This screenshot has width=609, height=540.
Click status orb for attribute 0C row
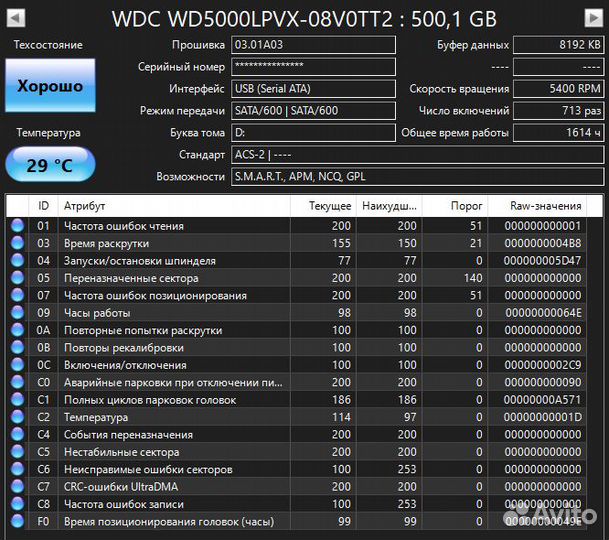tap(17, 365)
